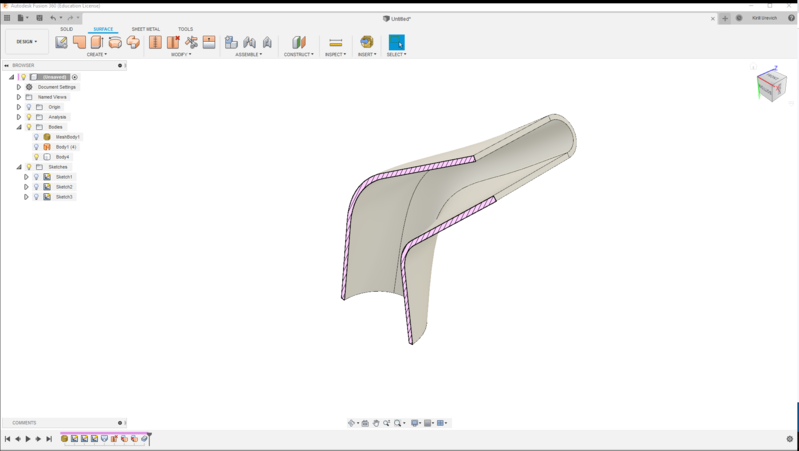Toggle the Sketch2 lightbulb
The width and height of the screenshot is (799, 451).
(x=36, y=187)
